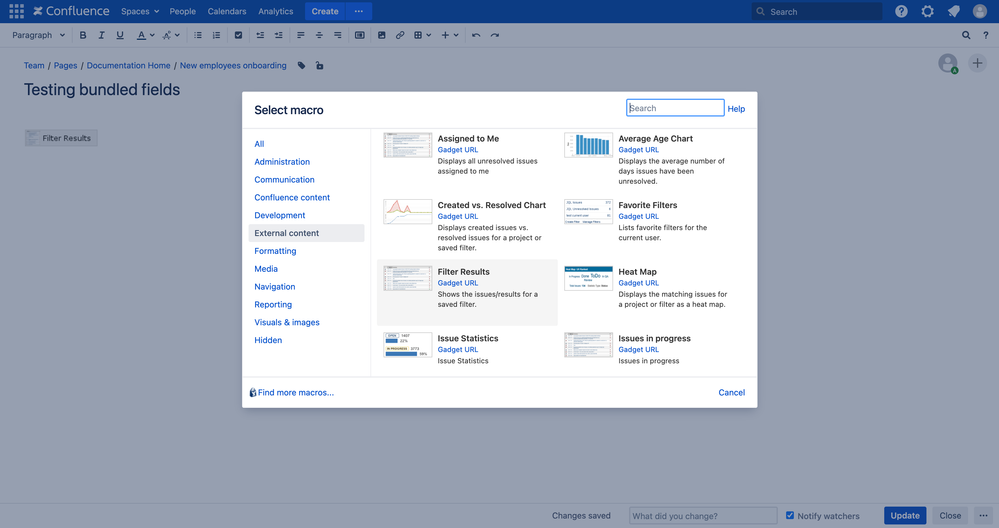
Task: Choose the Heat Map macro thumbnail
Action: pyautogui.click(x=589, y=278)
